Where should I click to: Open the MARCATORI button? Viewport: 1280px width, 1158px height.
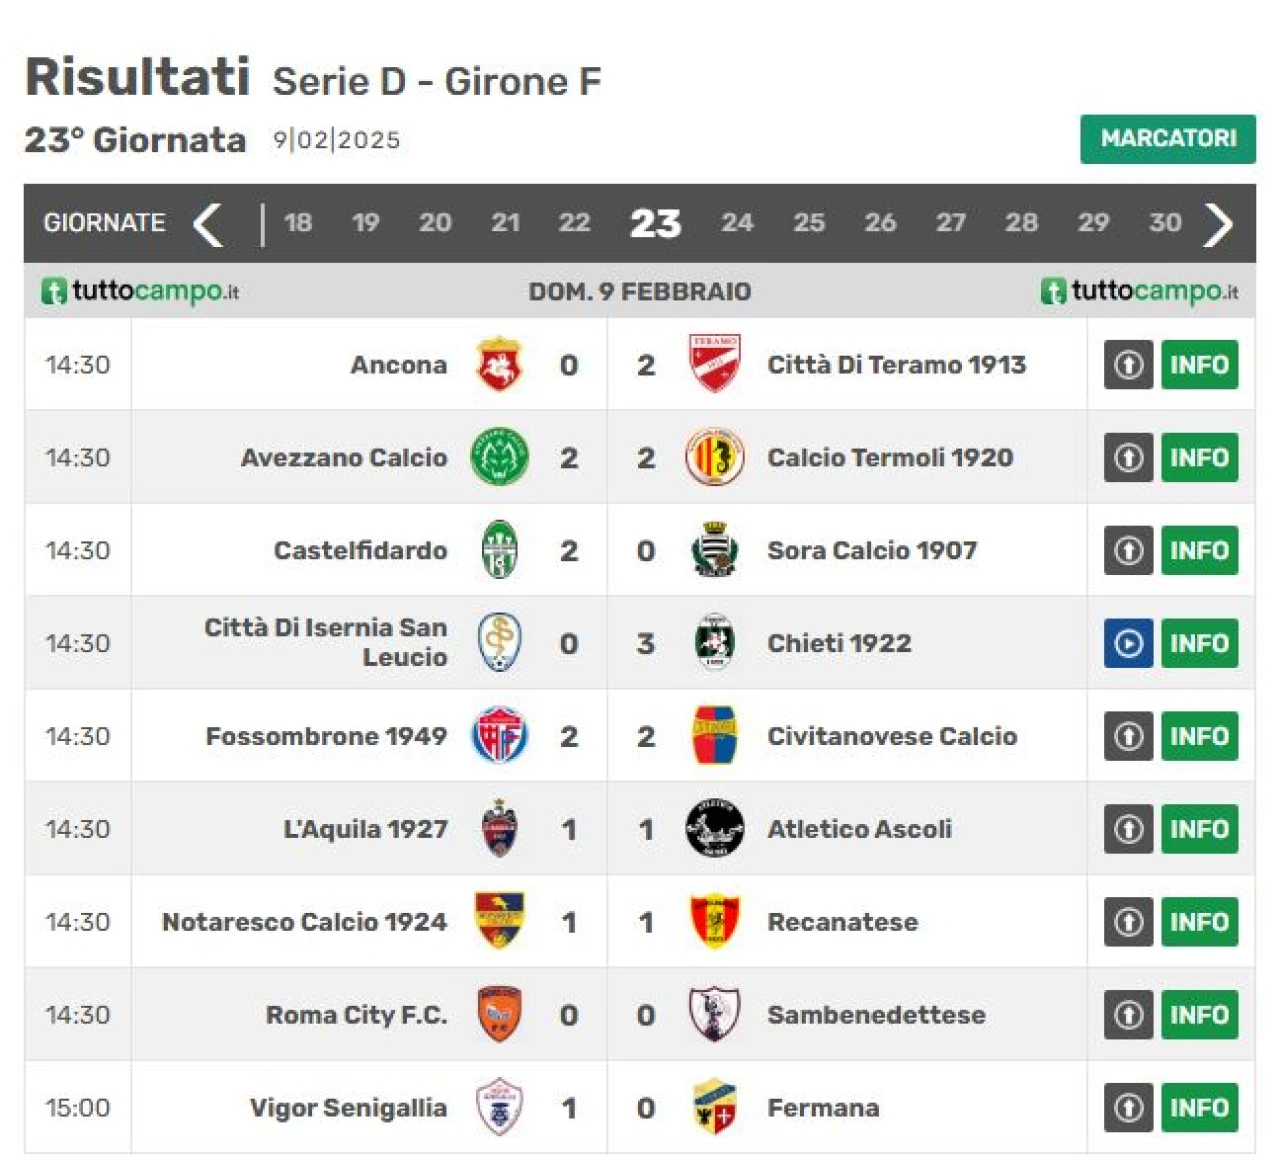[1168, 139]
